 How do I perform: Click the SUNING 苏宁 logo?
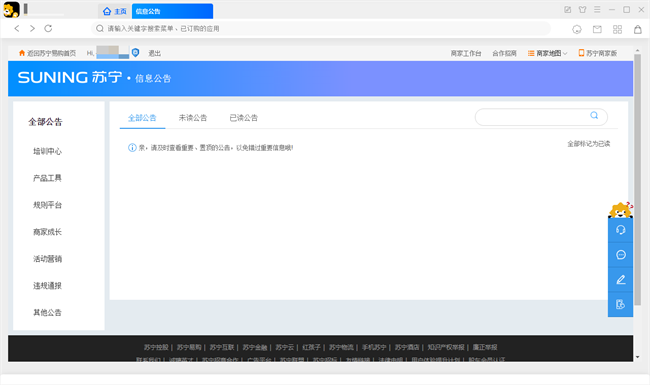pos(70,77)
